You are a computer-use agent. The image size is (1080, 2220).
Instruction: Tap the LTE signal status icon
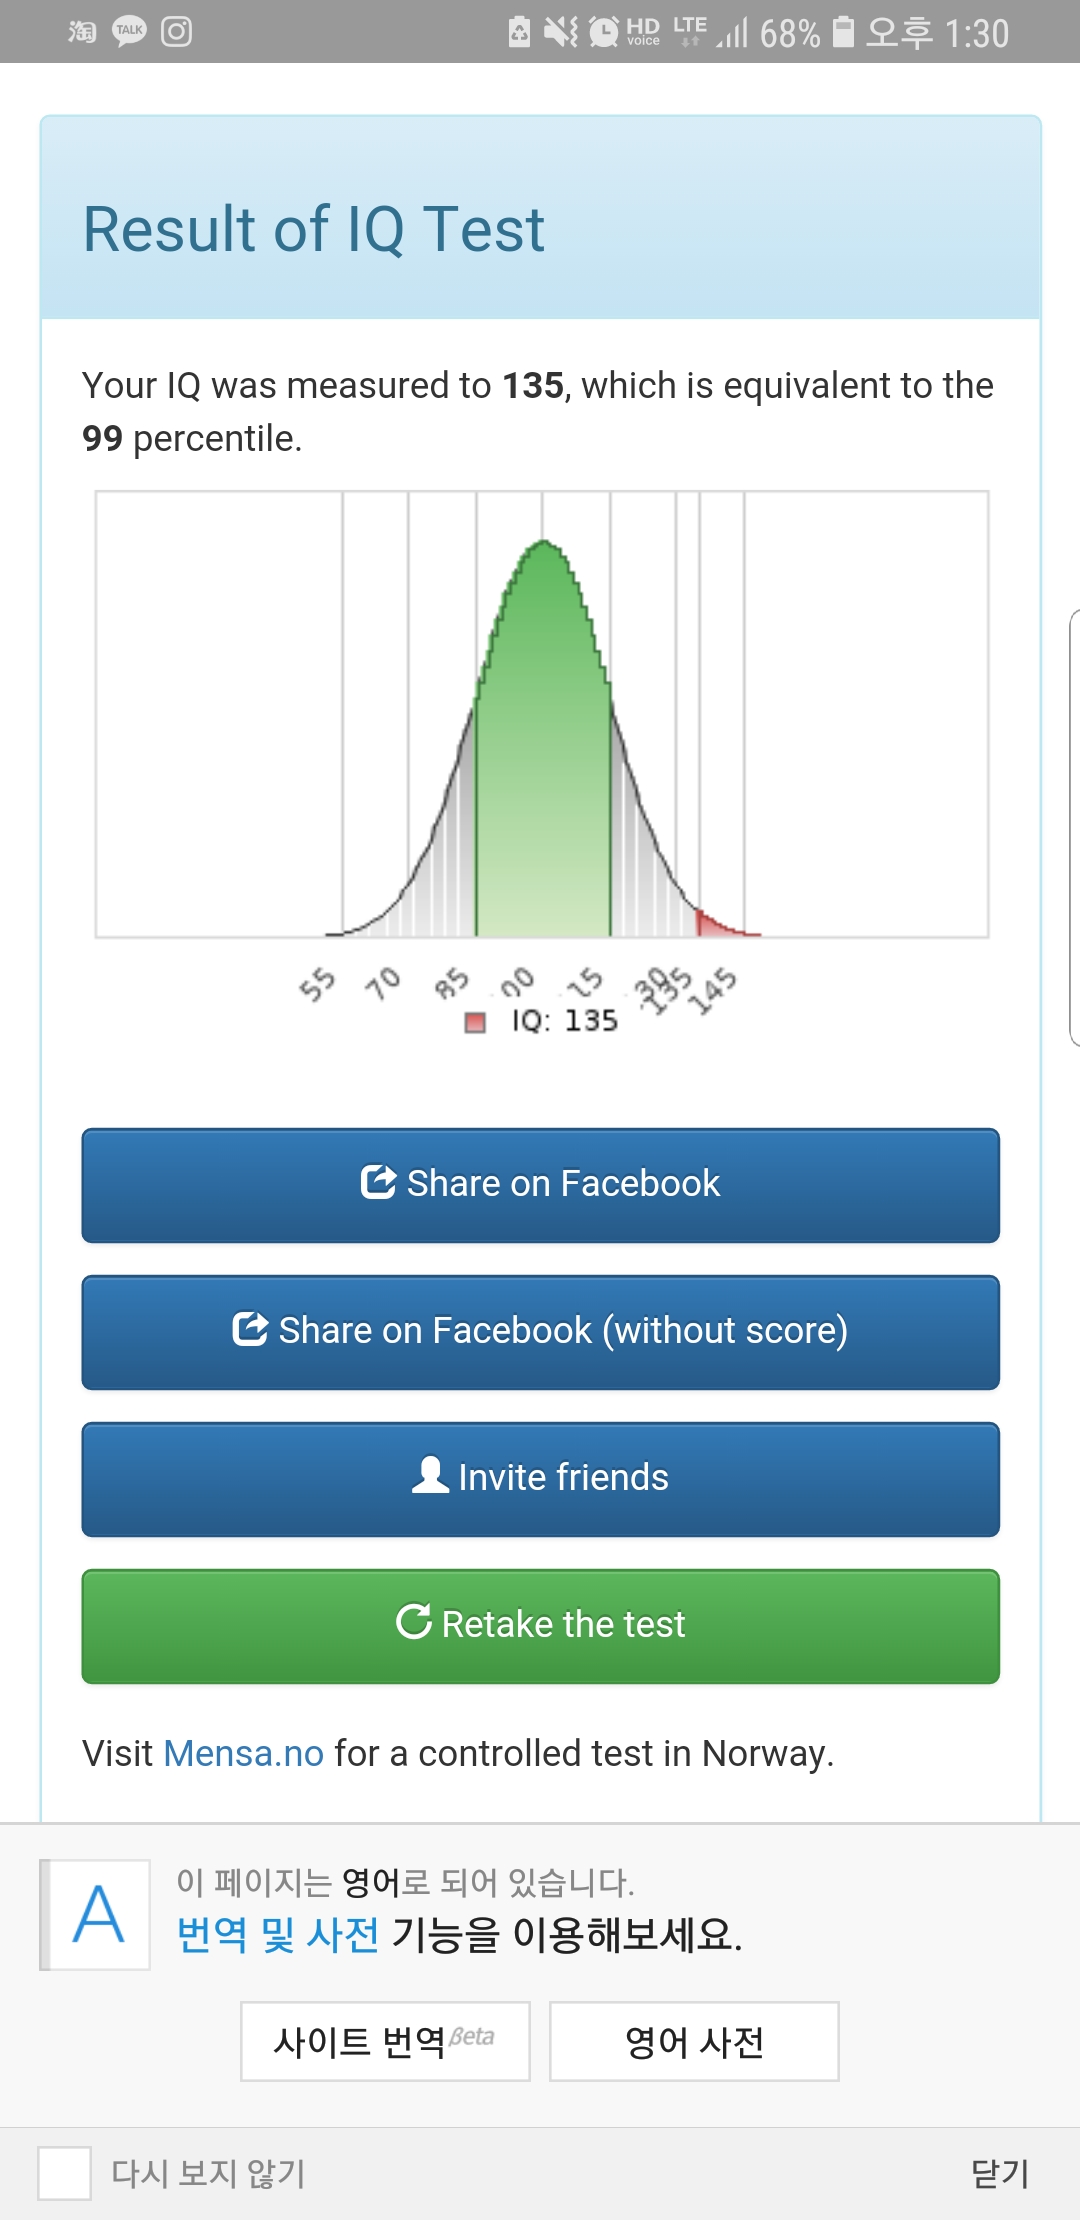[690, 32]
